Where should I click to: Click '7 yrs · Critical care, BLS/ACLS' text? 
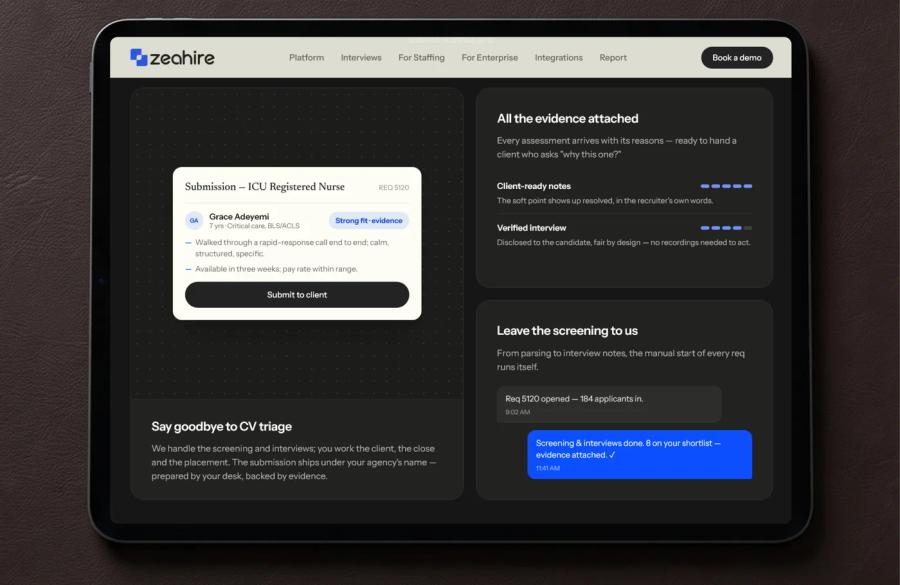(x=254, y=226)
